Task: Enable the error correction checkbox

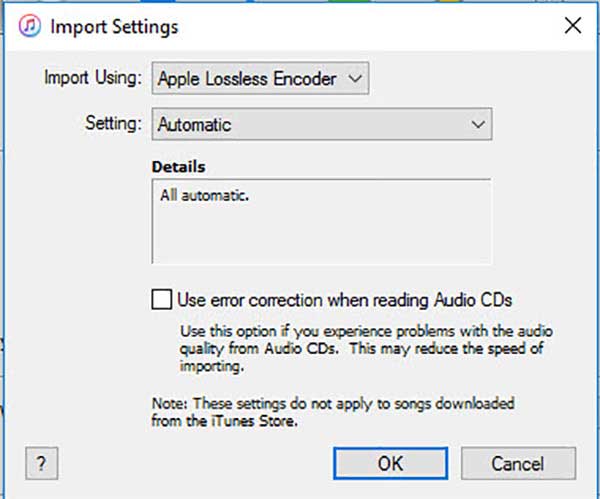Action: [x=161, y=299]
